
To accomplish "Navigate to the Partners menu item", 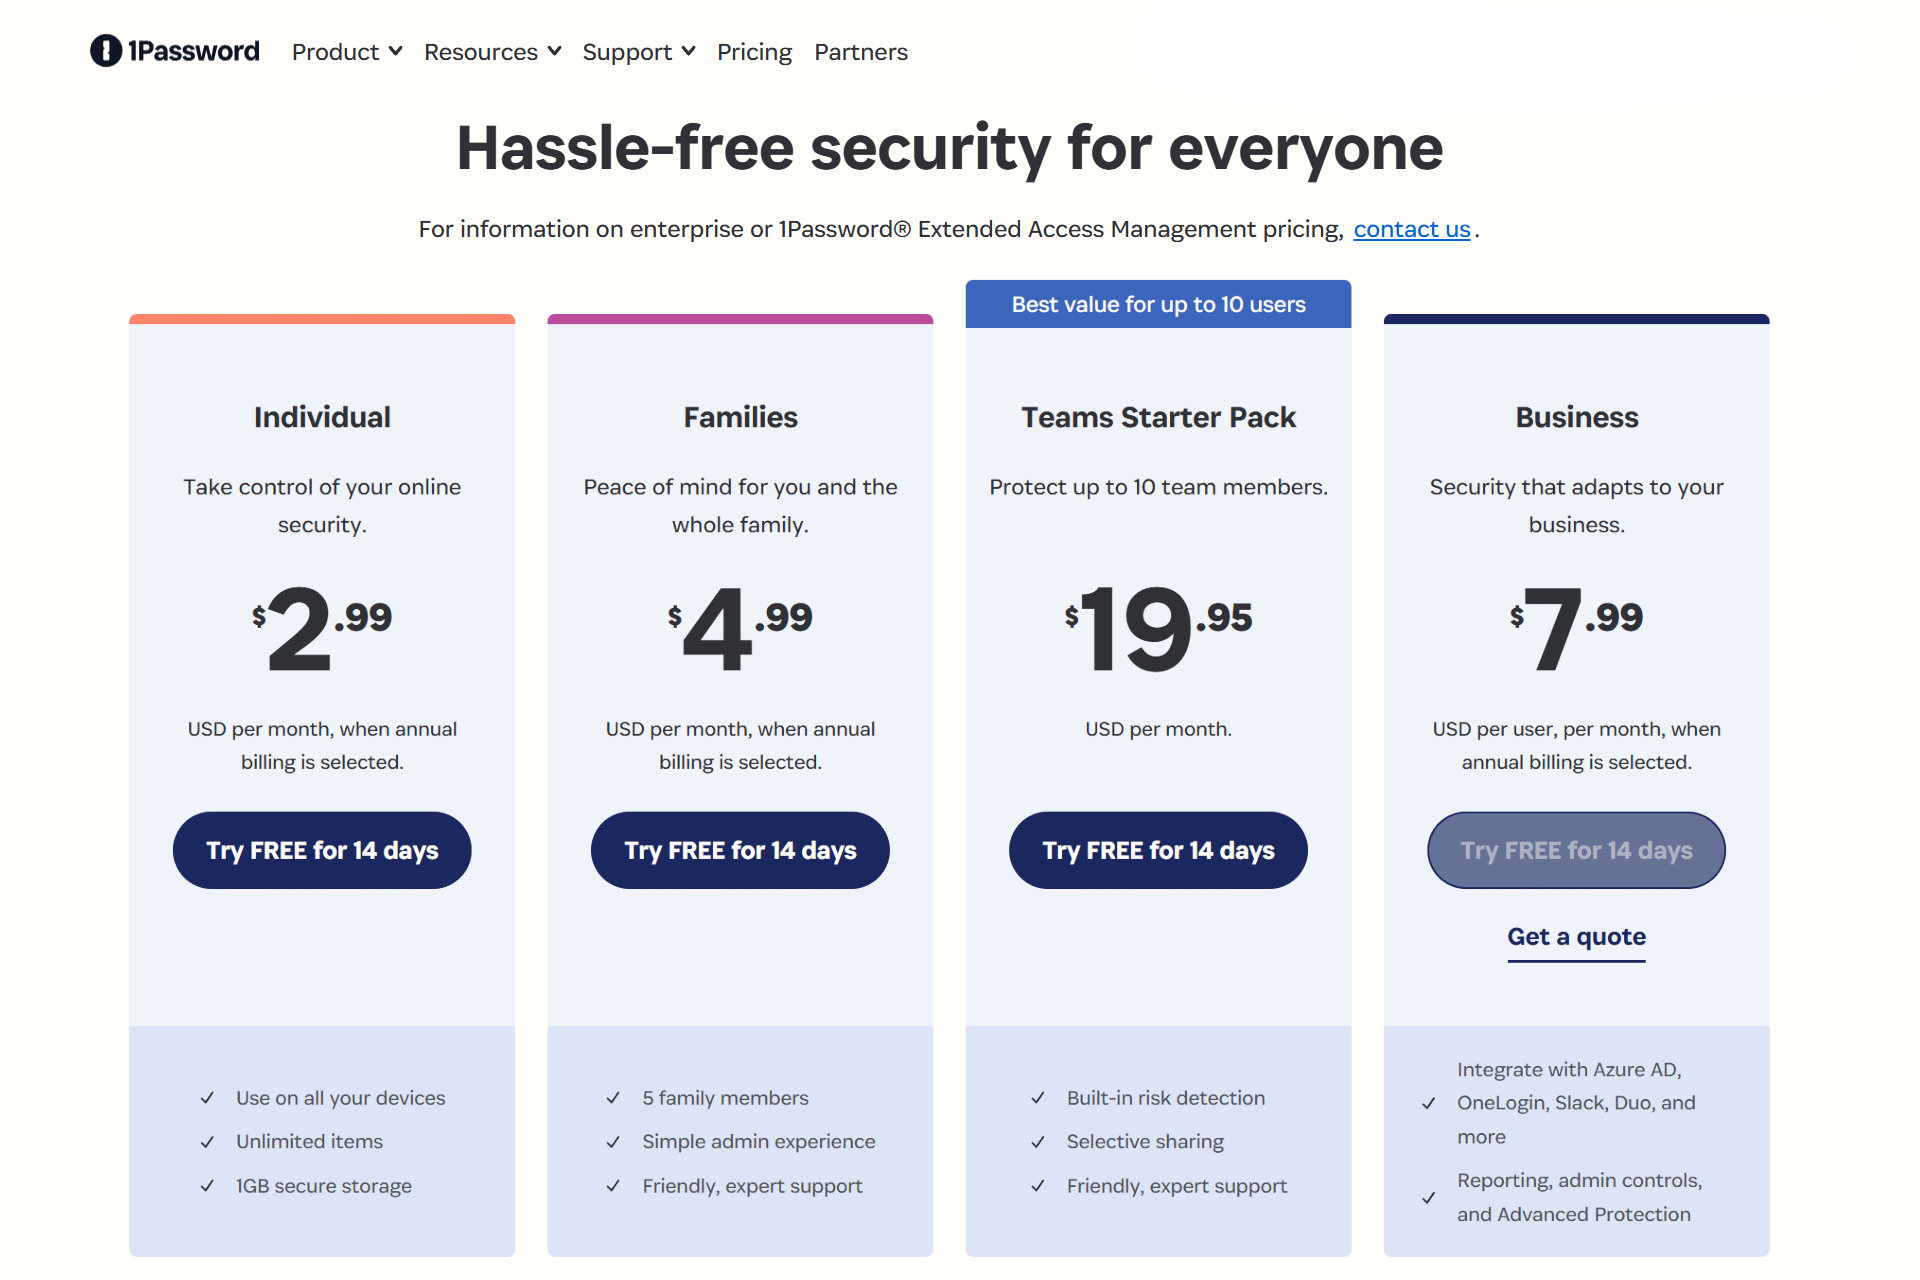I will coord(861,51).
